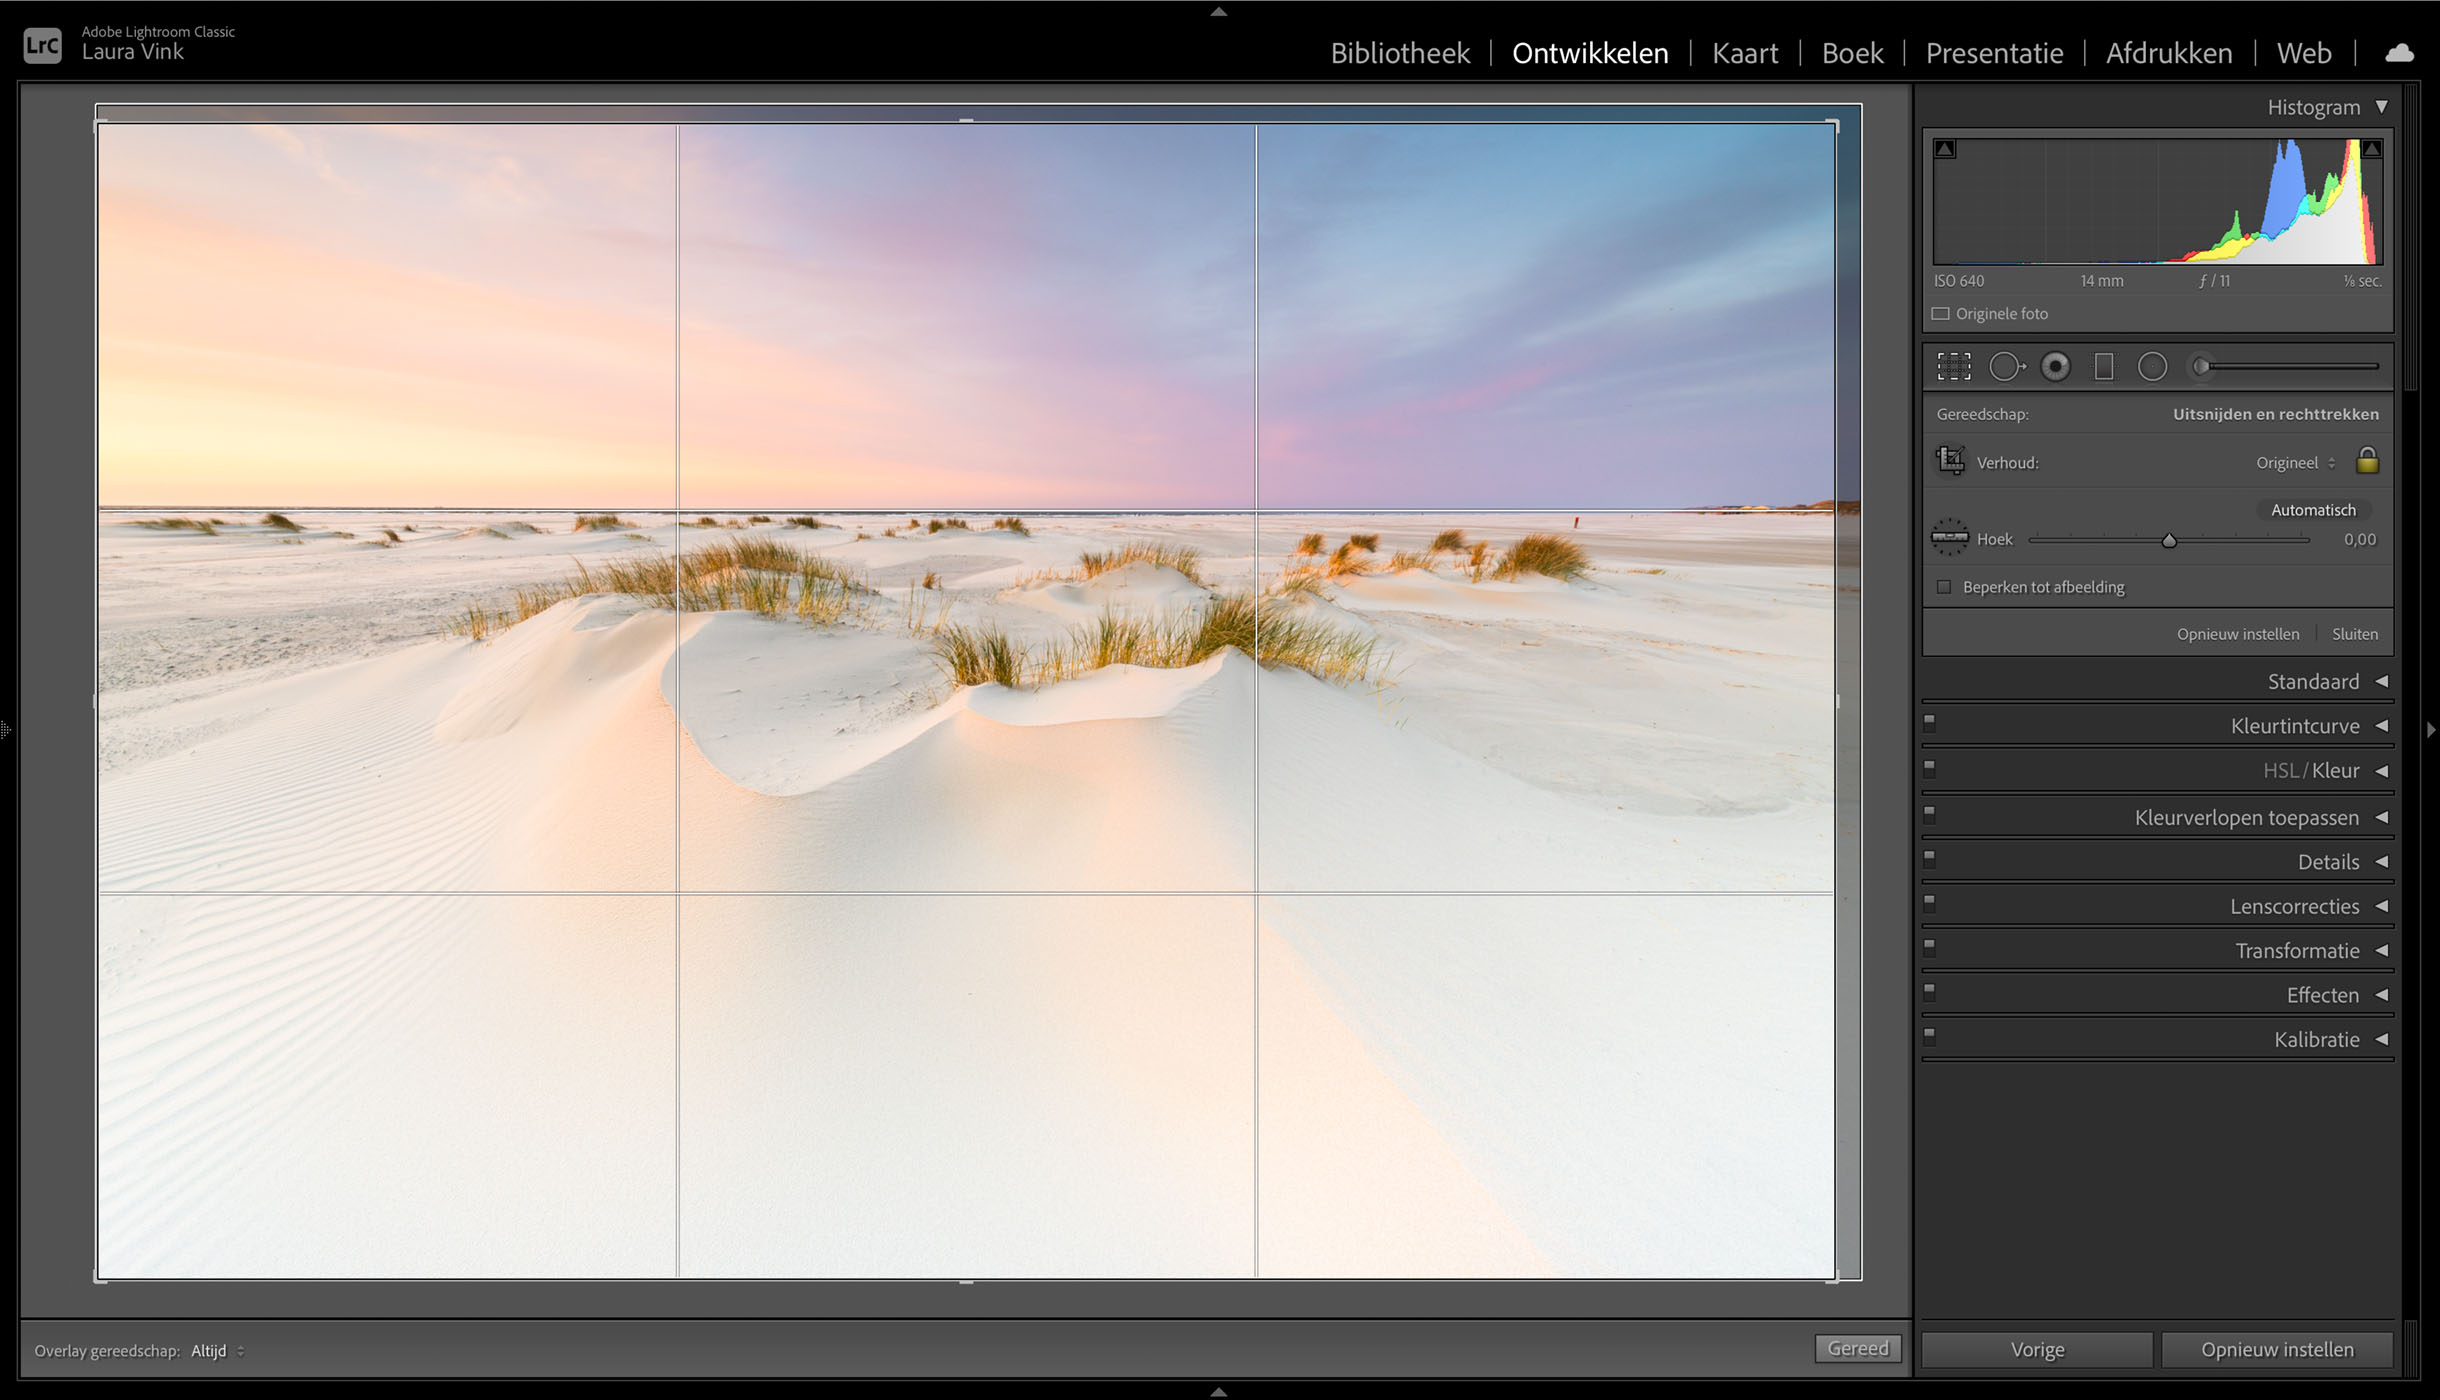Click the Gereed button
Viewport: 2440px width, 1400px height.
pos(1857,1348)
